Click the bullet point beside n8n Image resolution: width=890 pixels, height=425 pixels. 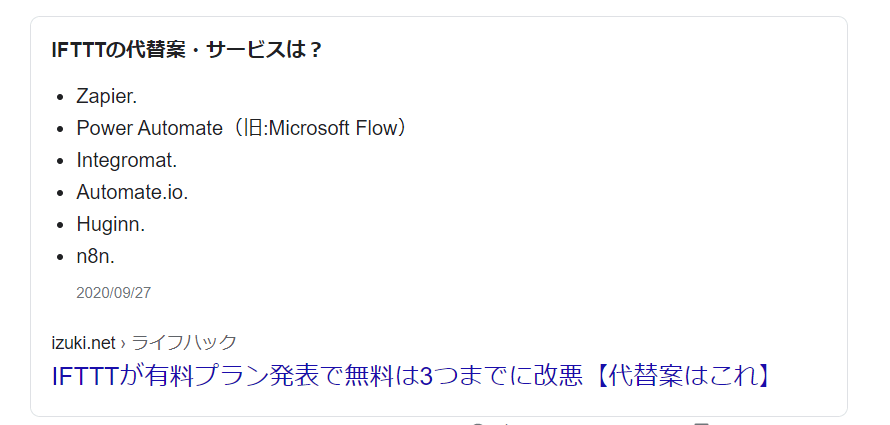60,256
